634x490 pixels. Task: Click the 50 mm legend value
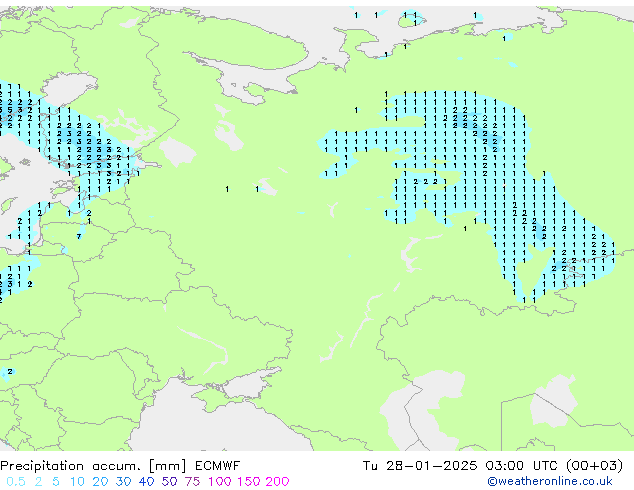[168, 482]
